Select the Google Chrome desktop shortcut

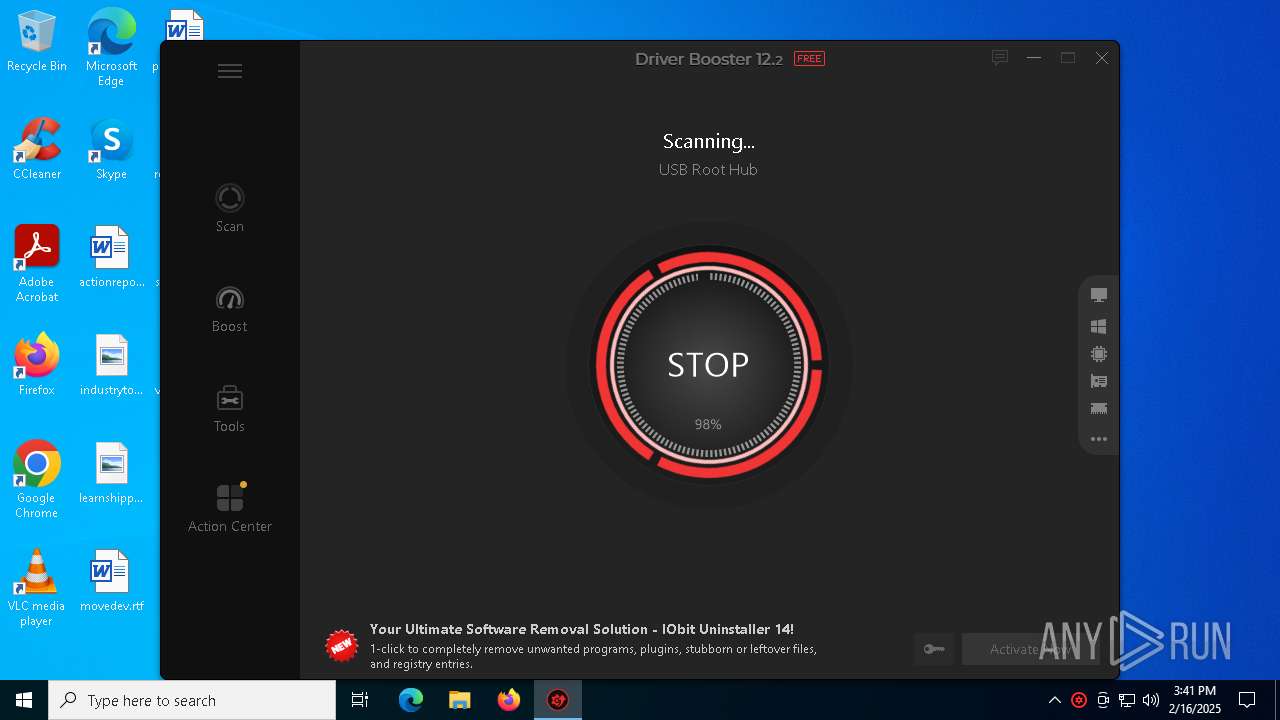(x=37, y=480)
